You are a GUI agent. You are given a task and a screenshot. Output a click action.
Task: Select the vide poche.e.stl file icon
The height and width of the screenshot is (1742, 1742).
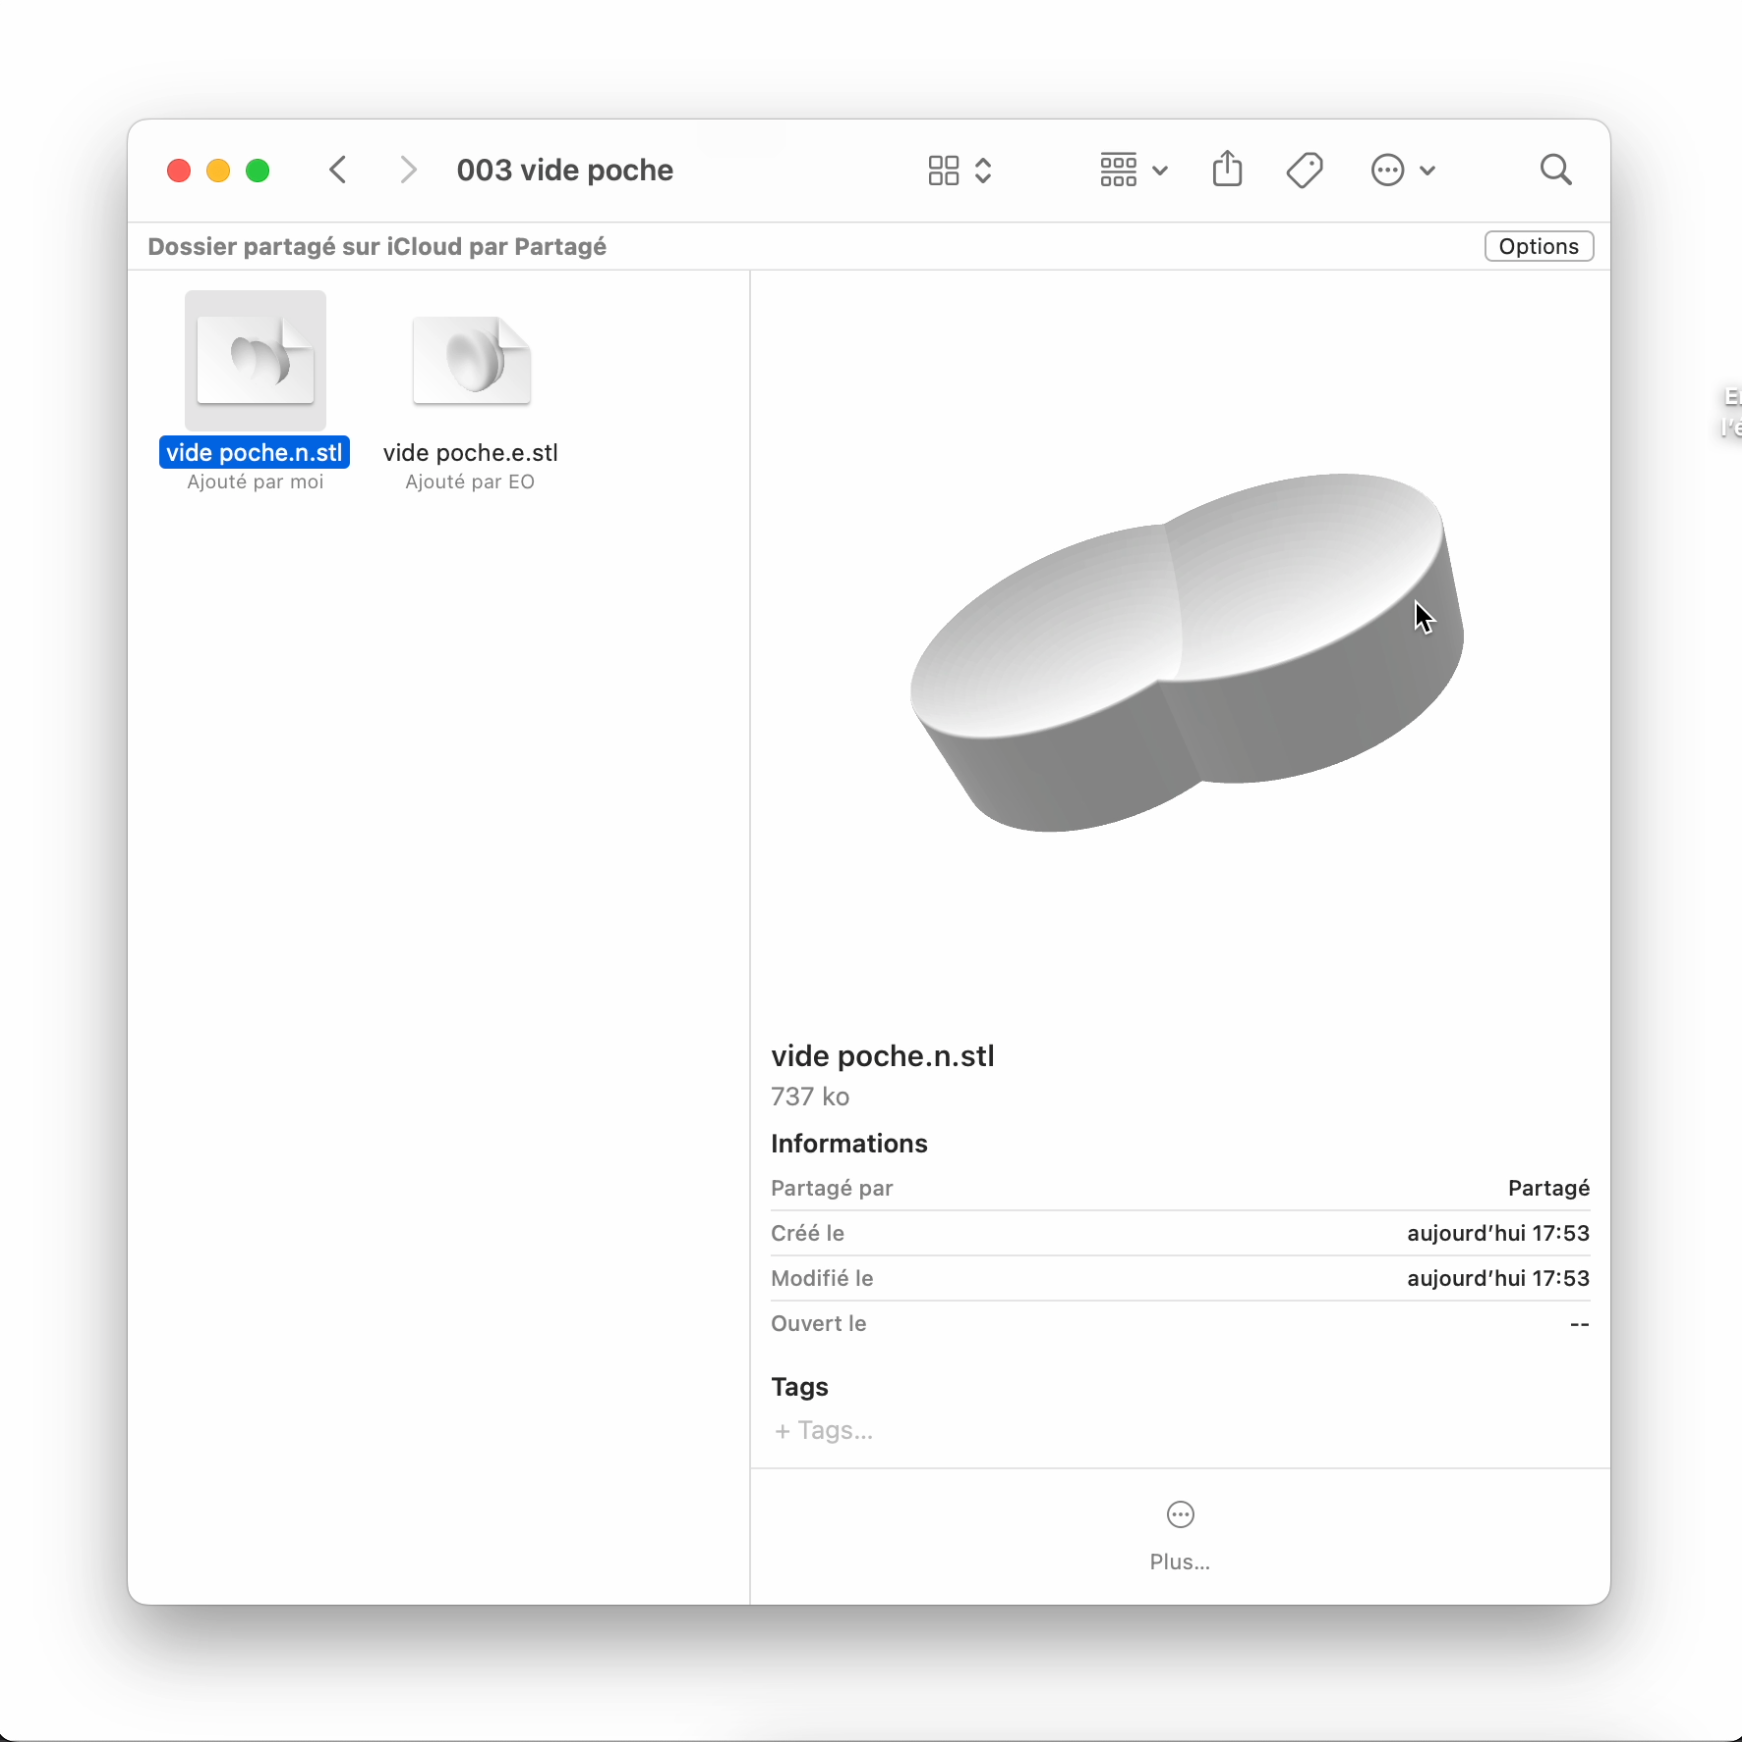(x=471, y=360)
